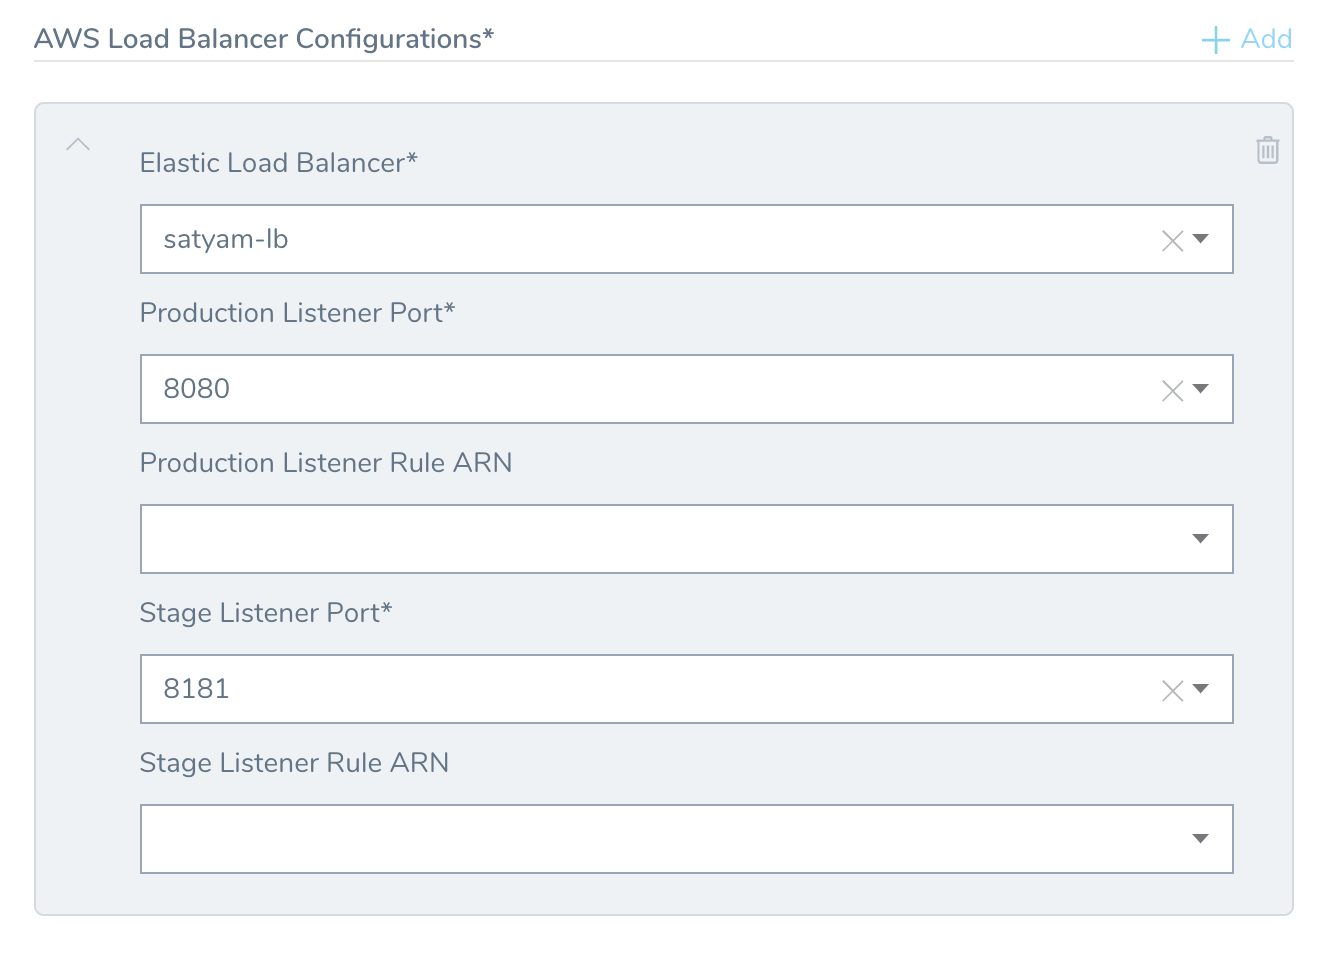Click the Elastic Load Balancer label
Screen dimensions: 1322x954
pos(278,163)
